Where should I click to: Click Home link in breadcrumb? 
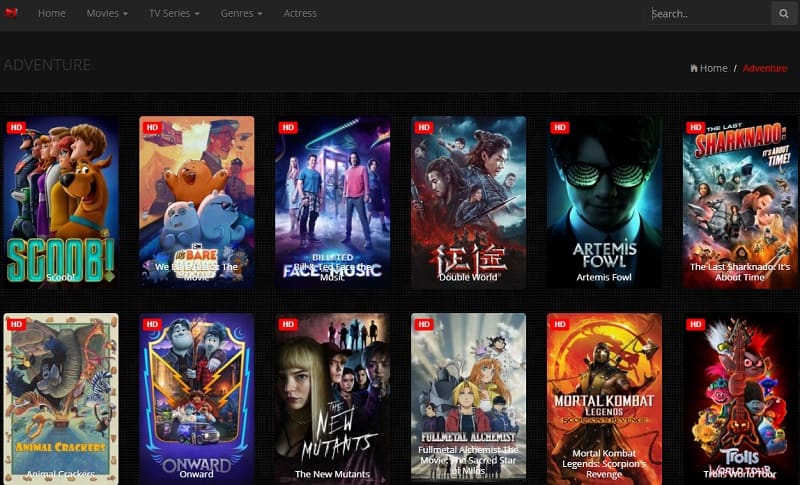click(x=713, y=68)
